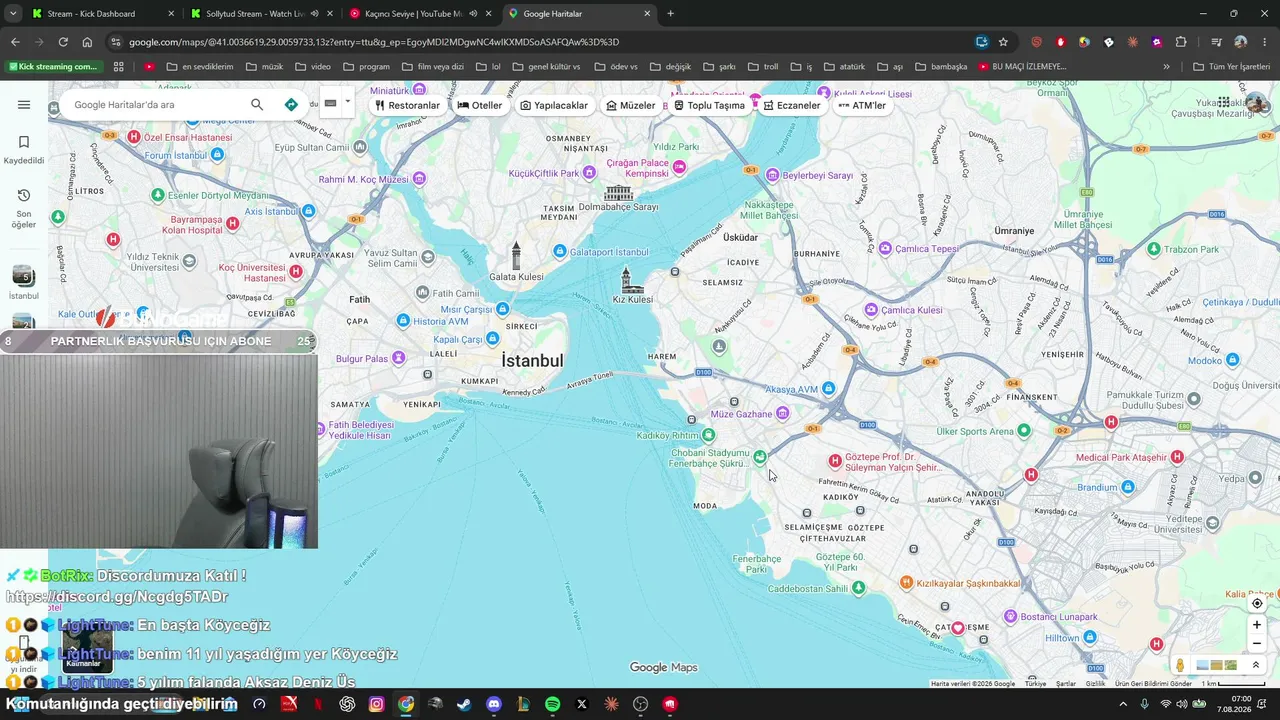This screenshot has height=720, width=1280.
Task: Click the Galata Kulesi landmark icon
Action: 516,255
